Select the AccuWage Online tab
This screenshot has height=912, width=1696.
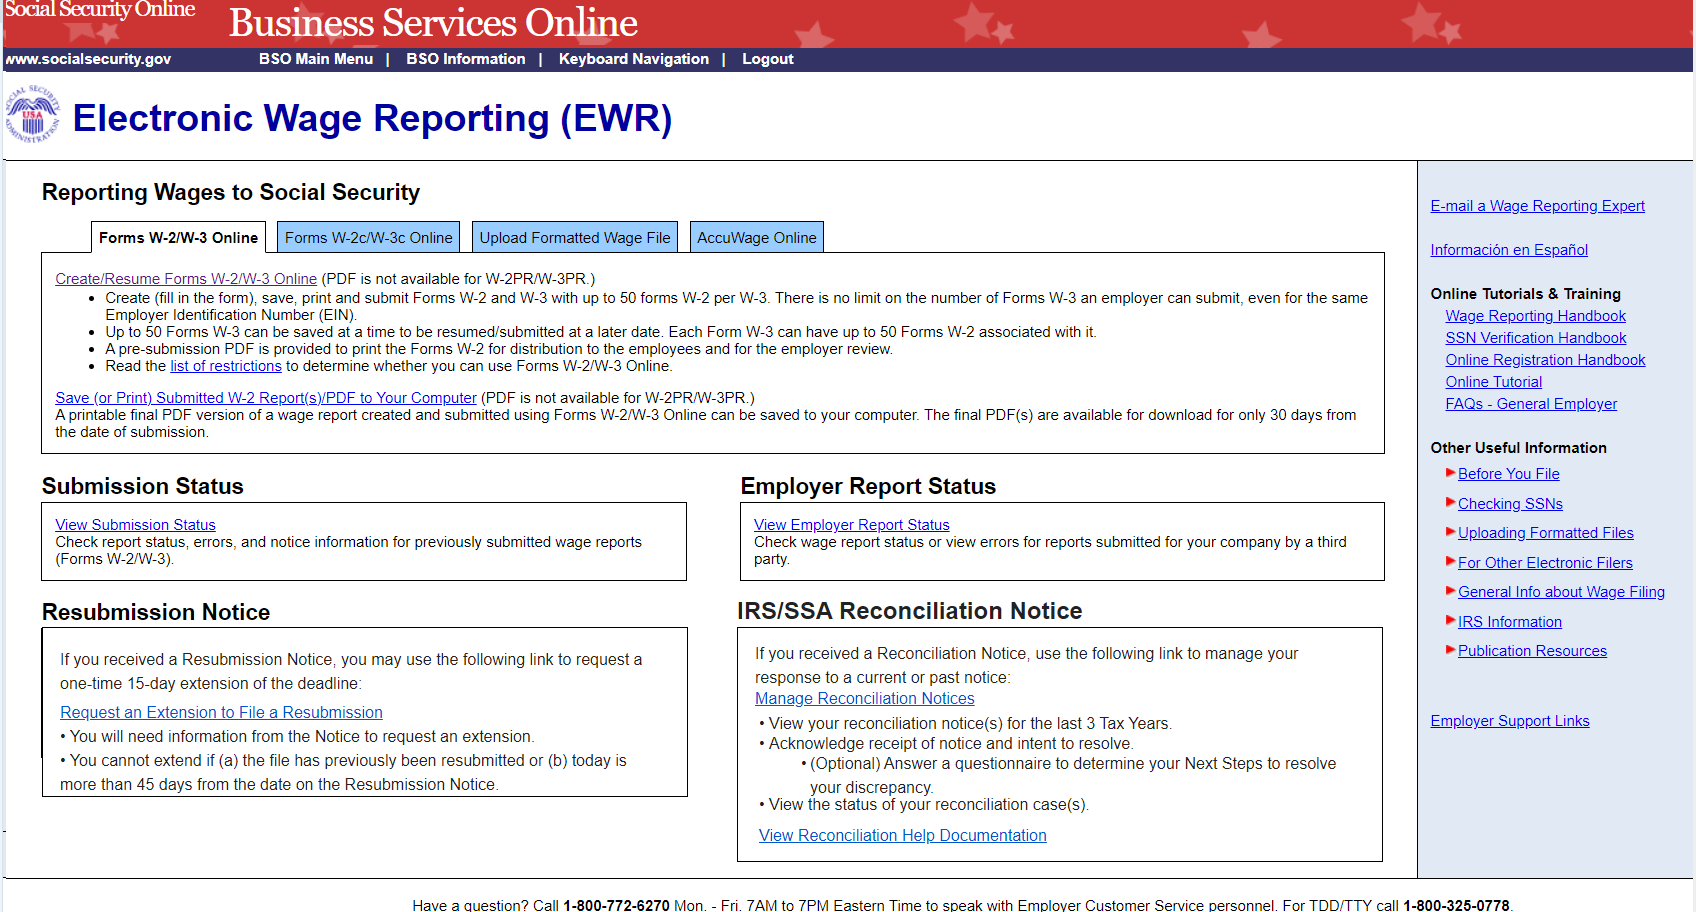tap(757, 238)
